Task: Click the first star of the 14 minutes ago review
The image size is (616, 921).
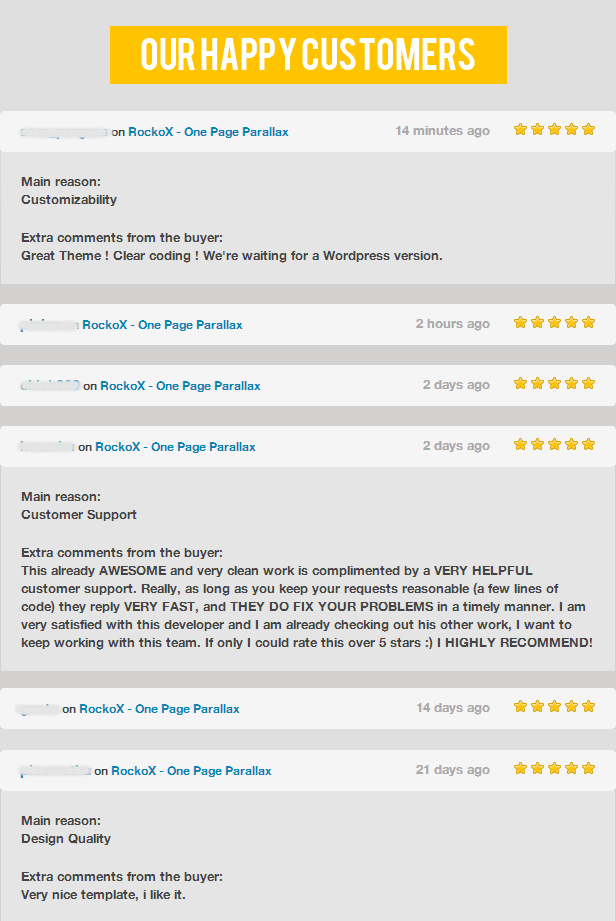Action: [x=520, y=129]
